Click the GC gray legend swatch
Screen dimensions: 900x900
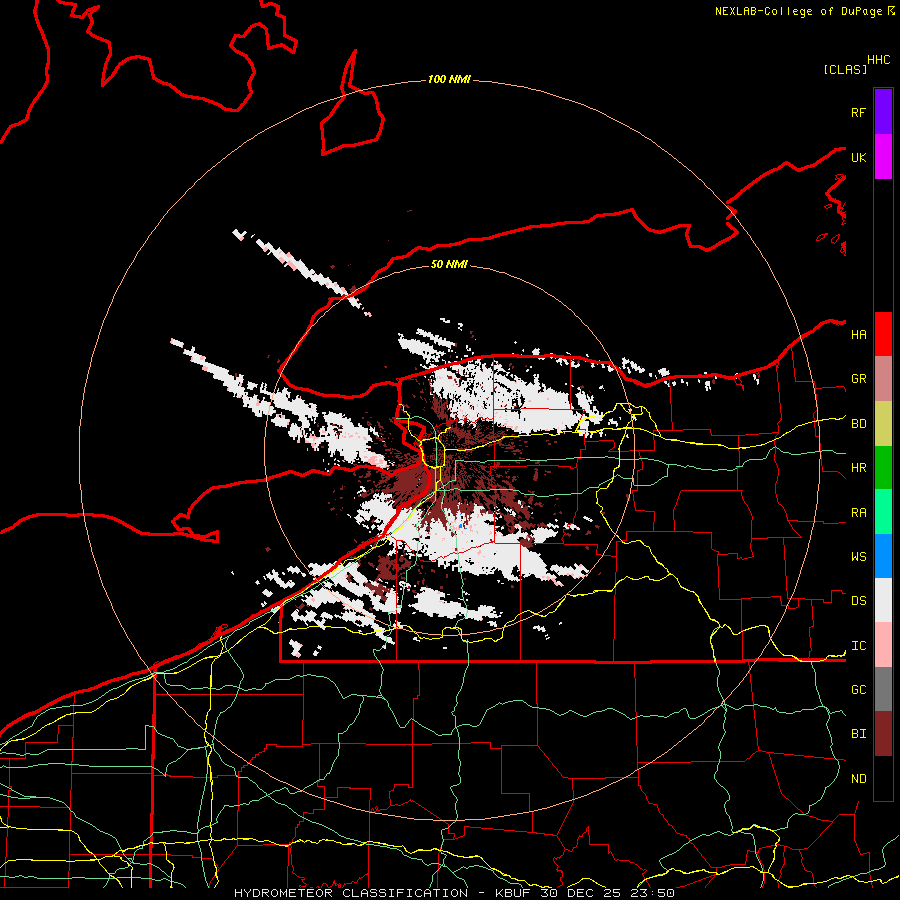click(883, 689)
